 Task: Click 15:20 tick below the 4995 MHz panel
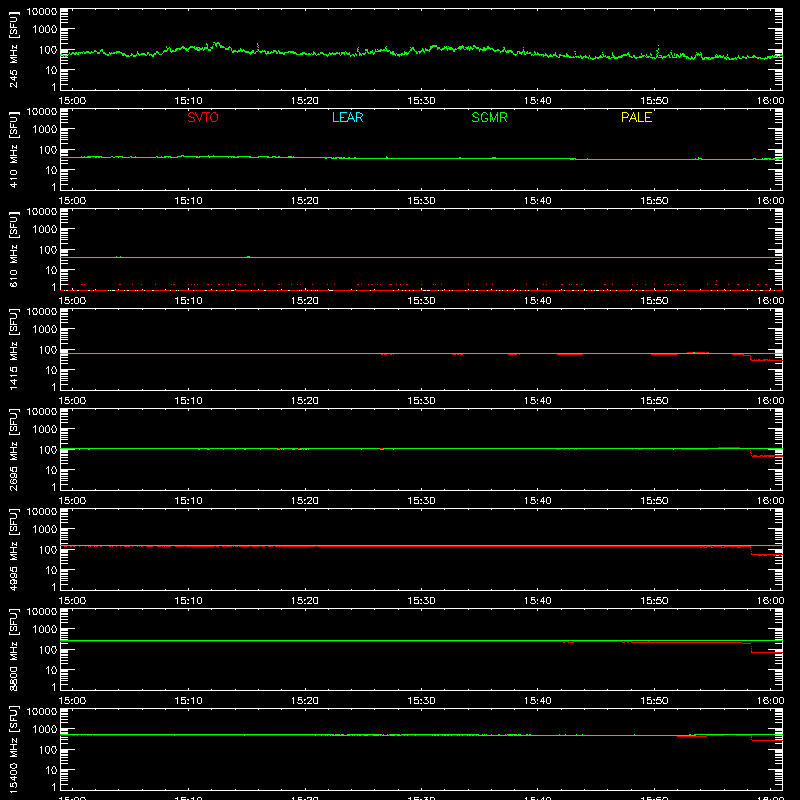click(x=305, y=601)
